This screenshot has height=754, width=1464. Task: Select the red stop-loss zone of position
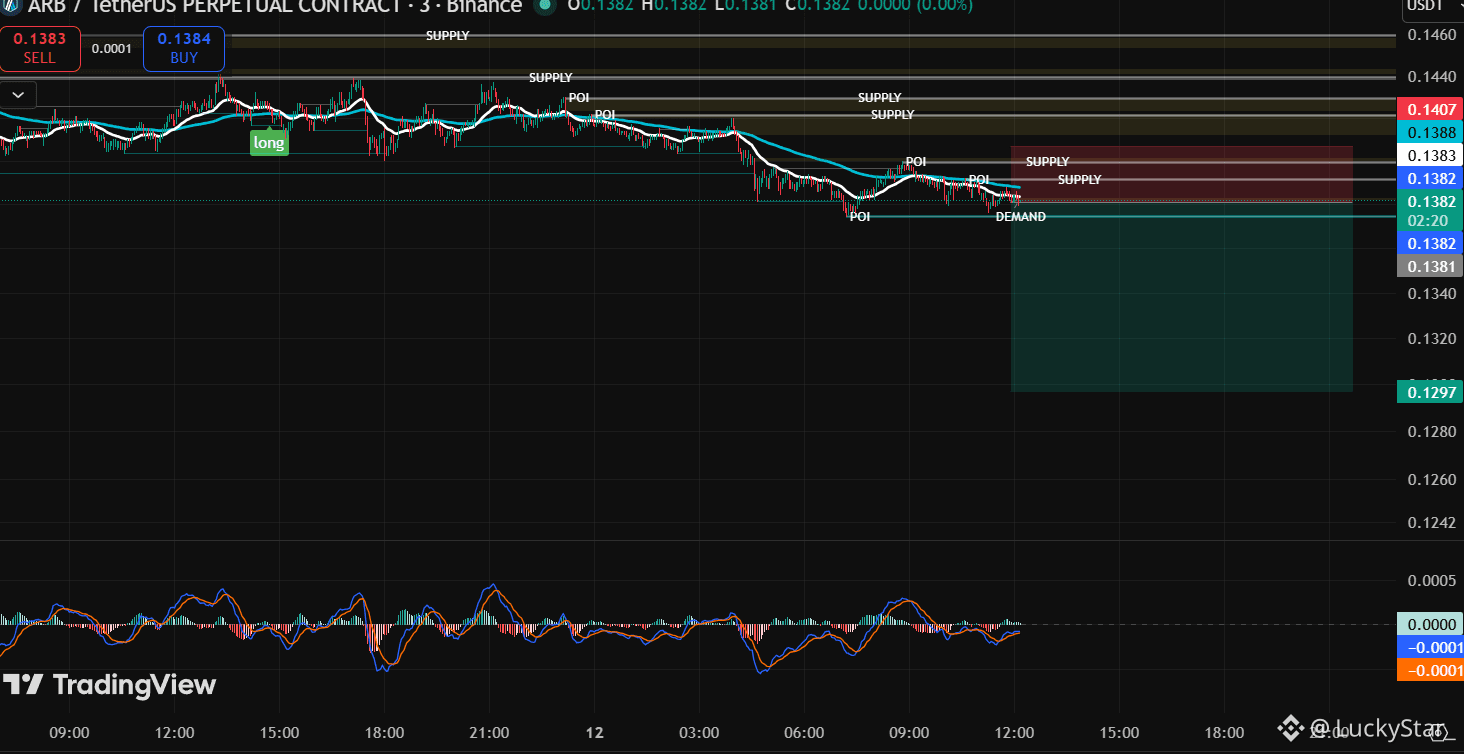coord(1182,174)
